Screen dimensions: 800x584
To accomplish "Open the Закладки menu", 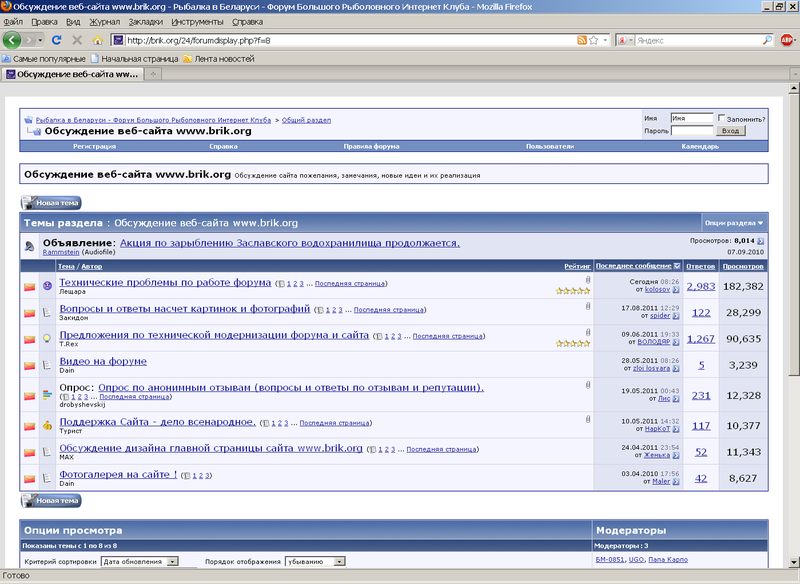I will pyautogui.click(x=145, y=21).
